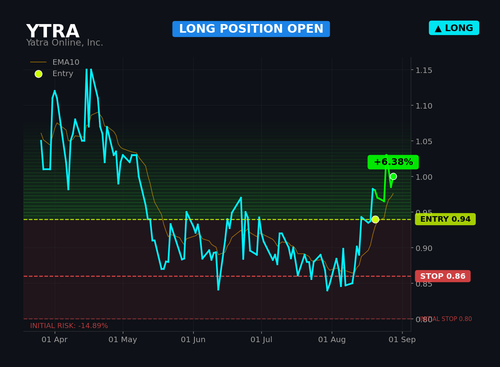Click the 0.90 price axis label
Viewport: 500px width, 367px height.
[x=424, y=248]
